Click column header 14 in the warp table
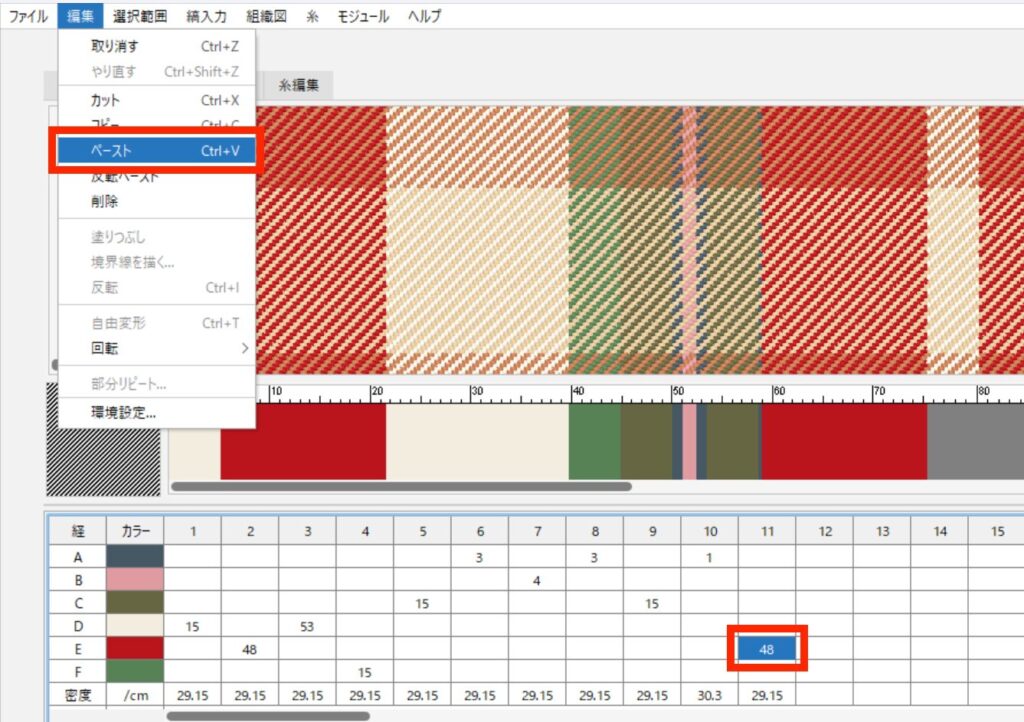Screen dimensions: 1024x722 [939, 531]
